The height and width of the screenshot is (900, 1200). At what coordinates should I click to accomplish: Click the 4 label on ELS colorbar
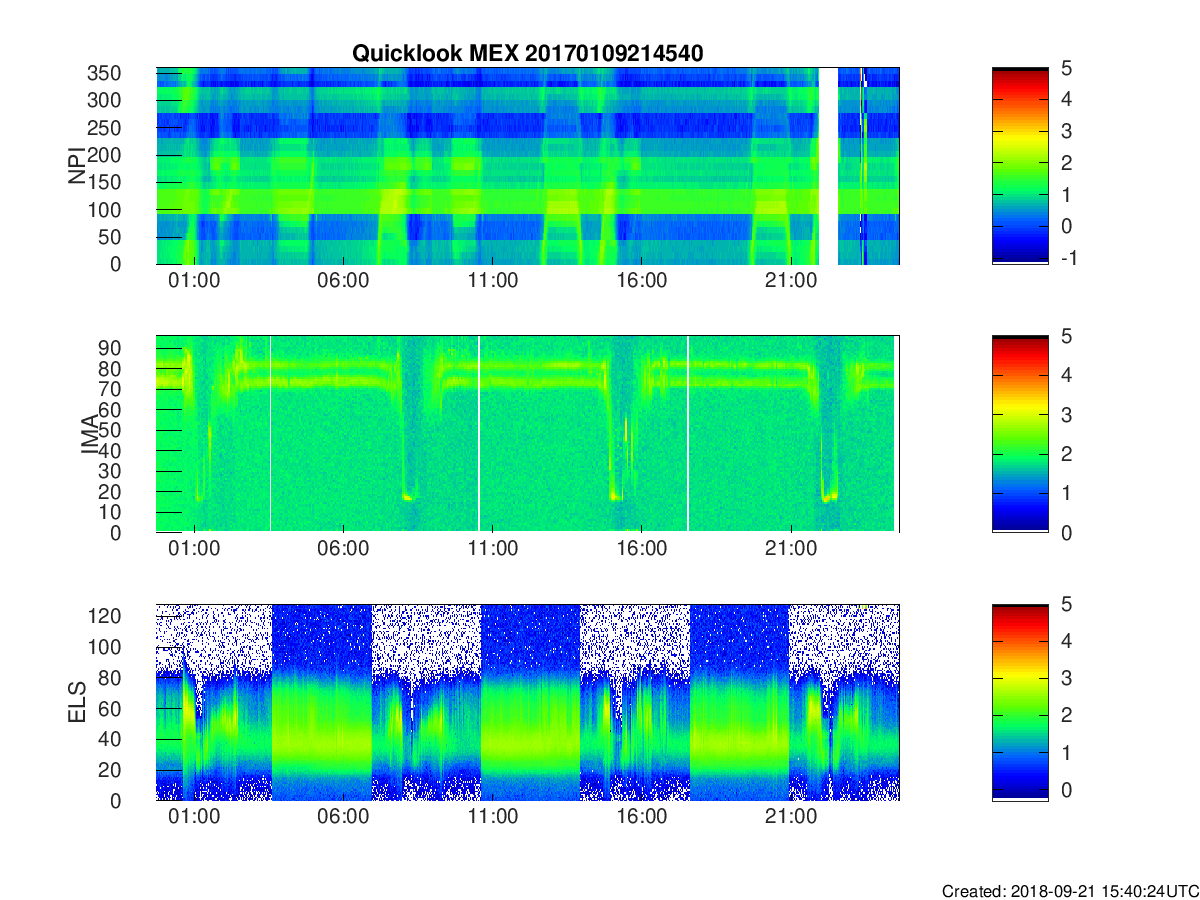click(1069, 641)
